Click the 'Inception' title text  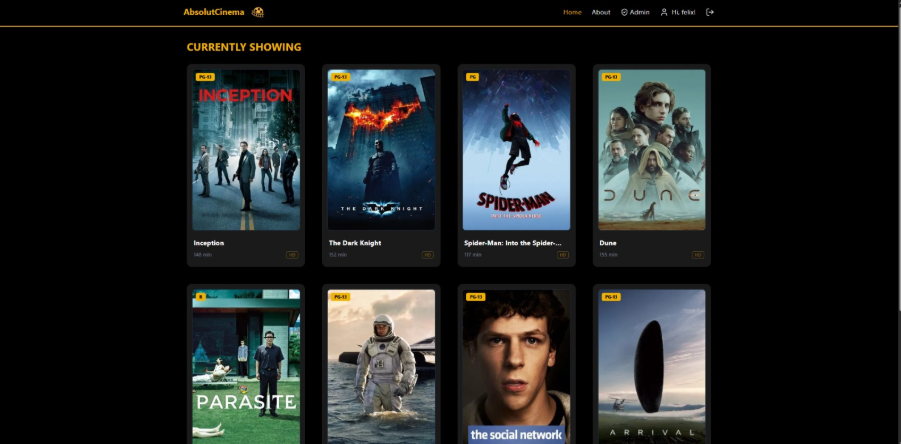pyautogui.click(x=209, y=243)
